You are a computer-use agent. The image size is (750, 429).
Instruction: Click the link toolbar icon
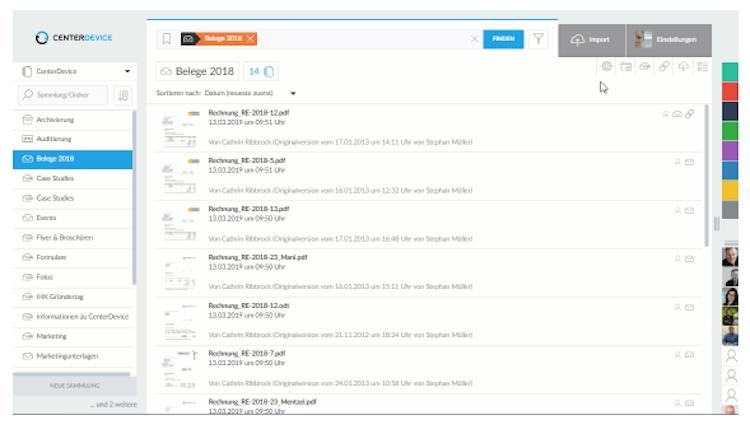pos(664,66)
